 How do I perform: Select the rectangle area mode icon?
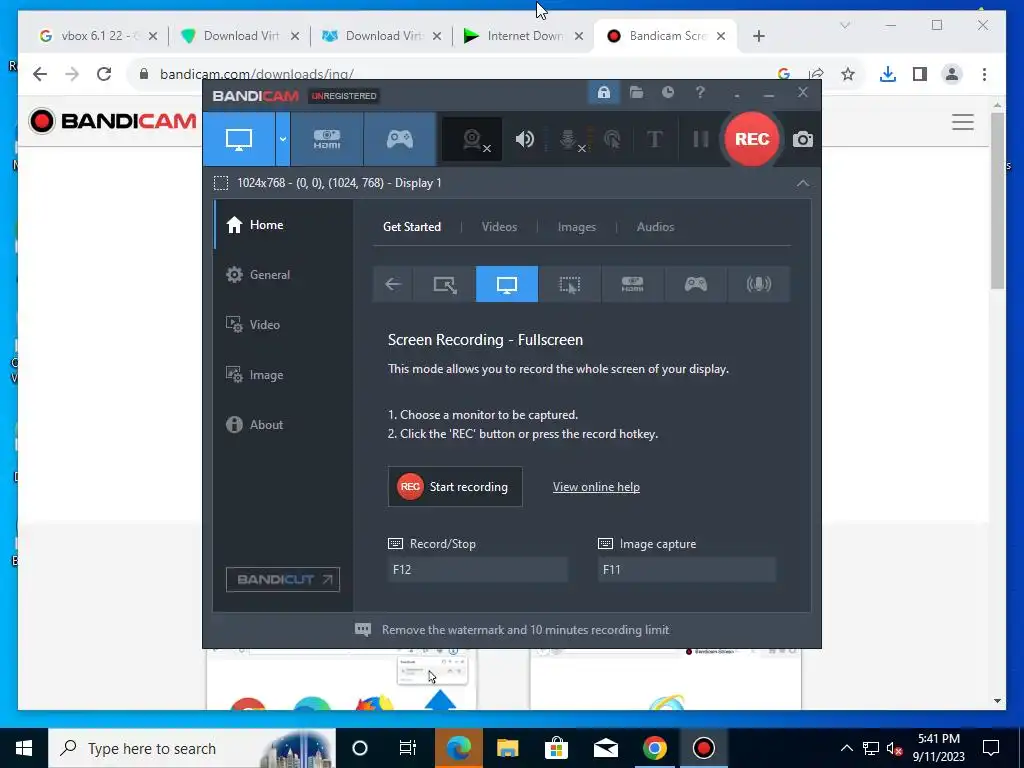(x=444, y=284)
